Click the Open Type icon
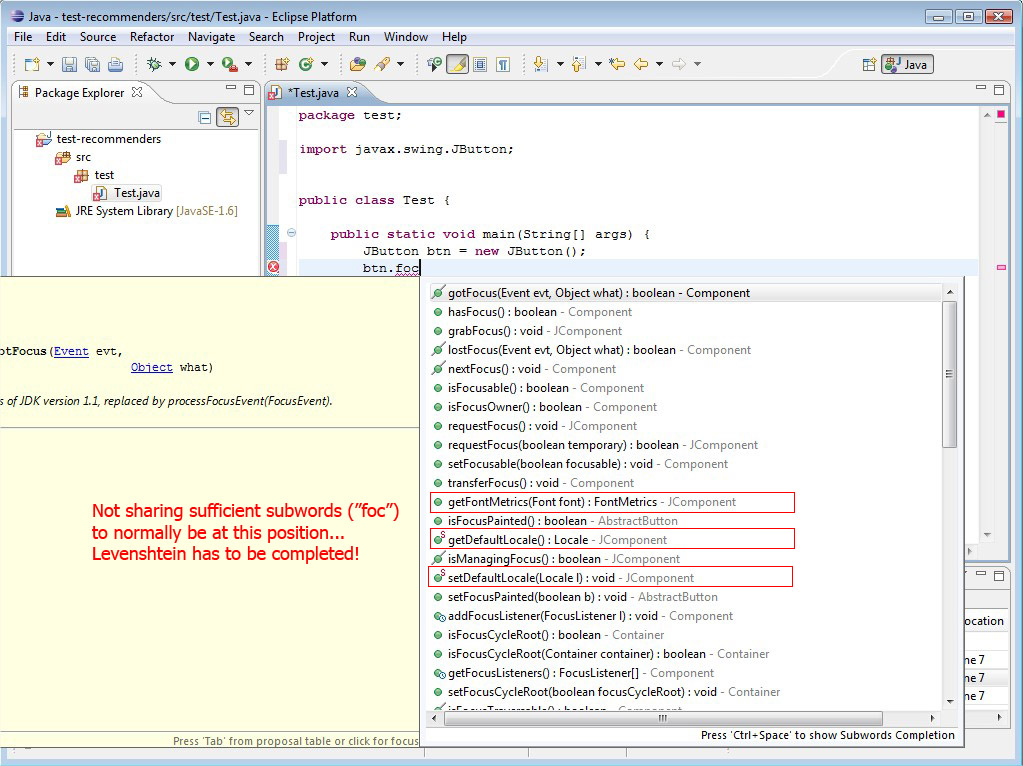The width and height of the screenshot is (1023, 766). point(358,64)
